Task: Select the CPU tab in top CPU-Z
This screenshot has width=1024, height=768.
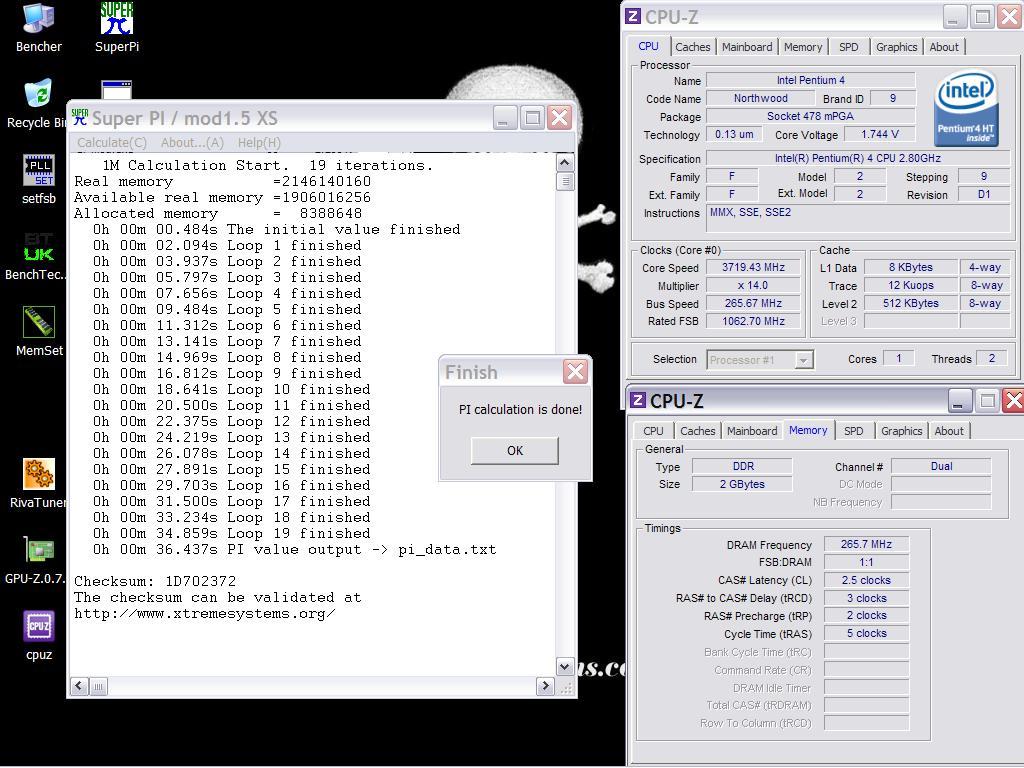Action: click(x=648, y=46)
